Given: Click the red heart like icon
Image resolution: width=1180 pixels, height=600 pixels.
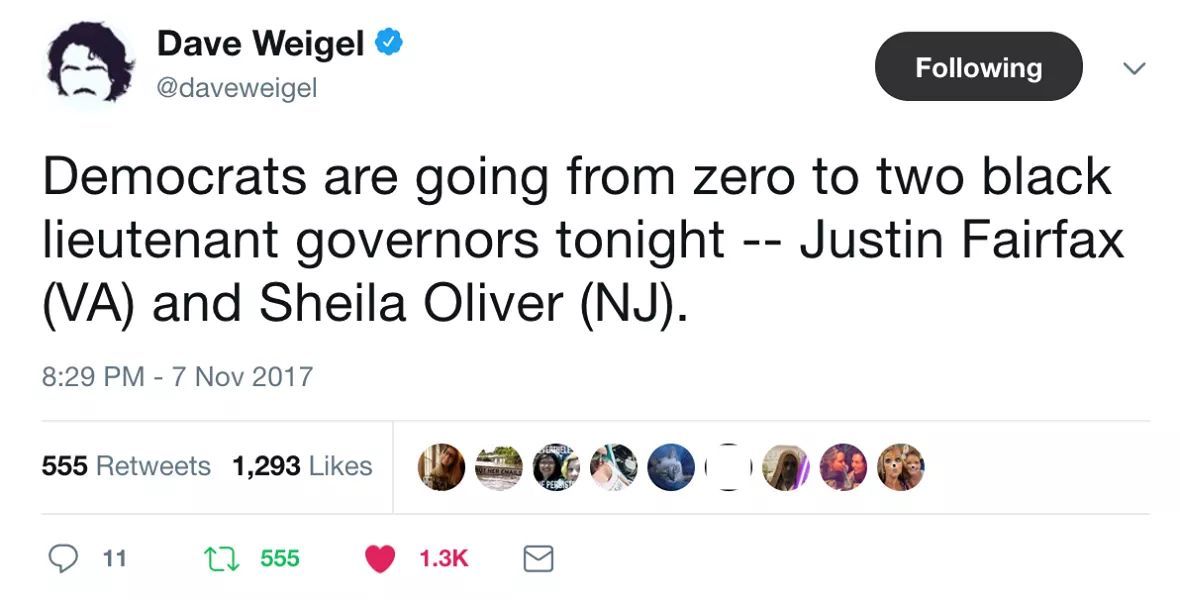Looking at the screenshot, I should 380,559.
